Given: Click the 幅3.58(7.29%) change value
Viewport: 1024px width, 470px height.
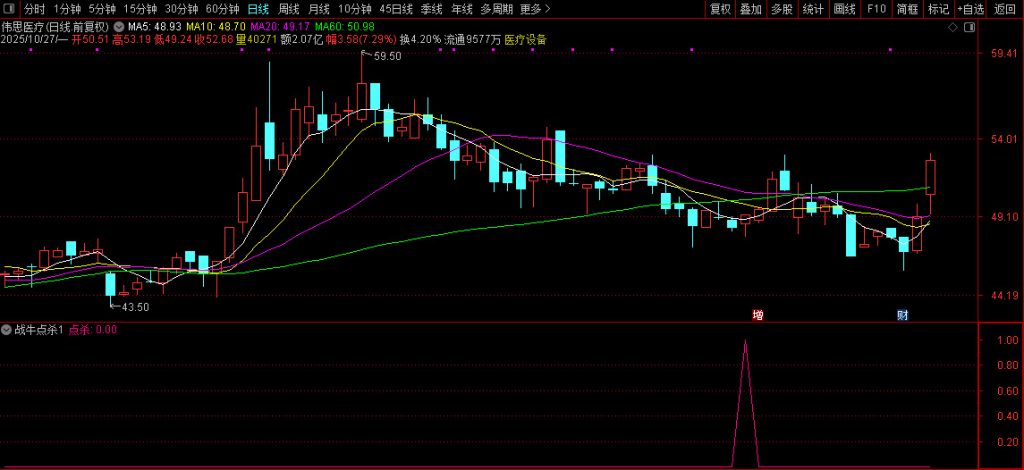Looking at the screenshot, I should [360, 39].
